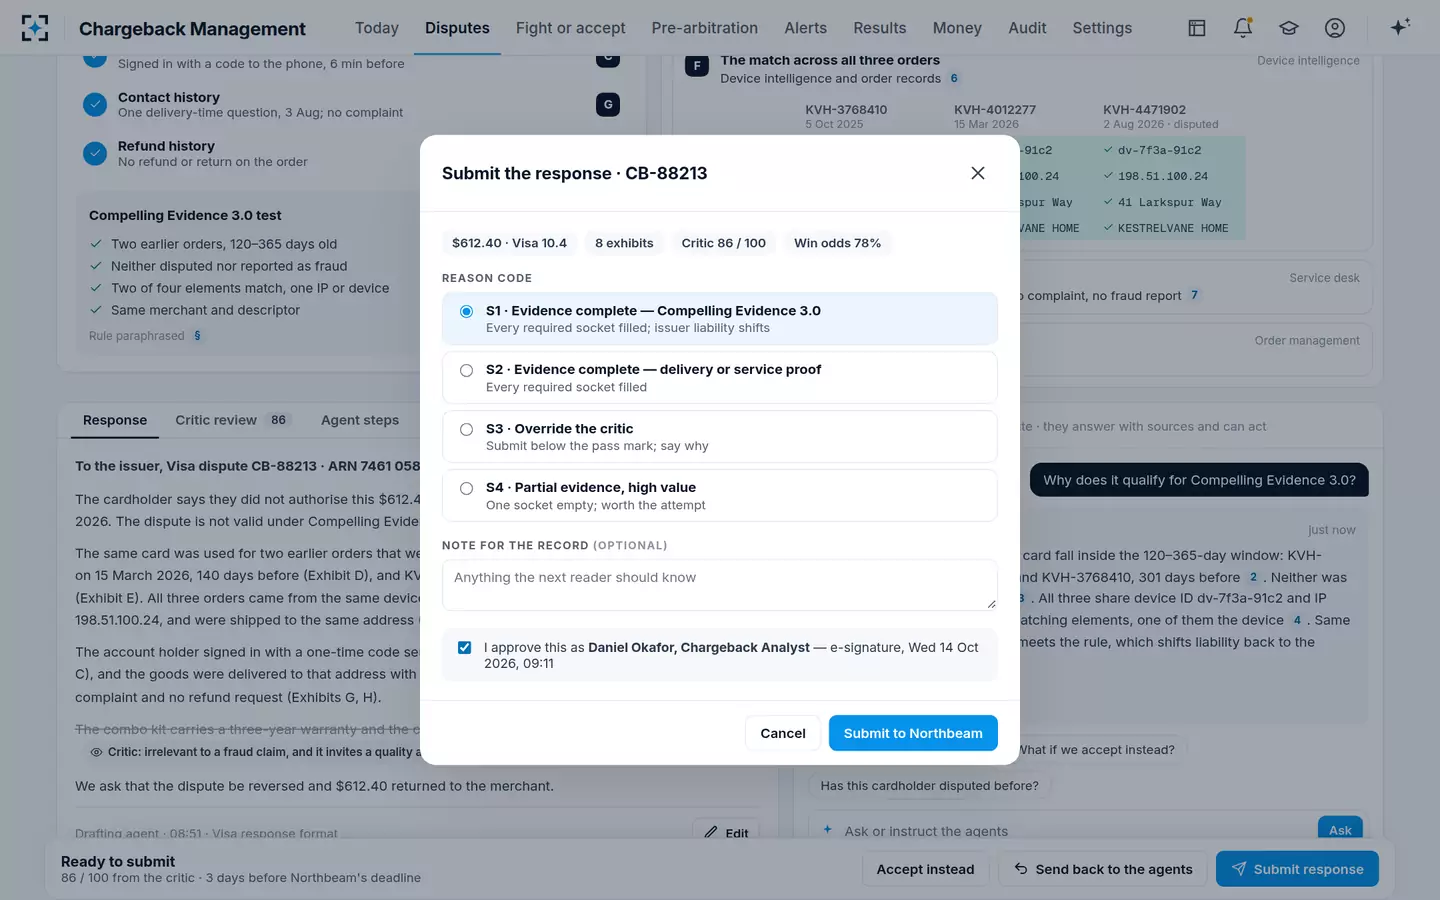The height and width of the screenshot is (900, 1440).
Task: Select reason S2 delivery or service proof
Action: pos(720,377)
